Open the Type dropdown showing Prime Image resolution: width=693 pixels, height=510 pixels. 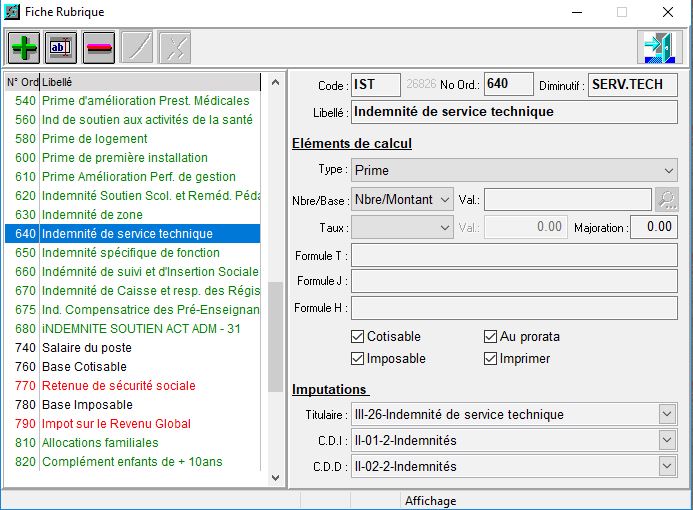[x=514, y=170]
